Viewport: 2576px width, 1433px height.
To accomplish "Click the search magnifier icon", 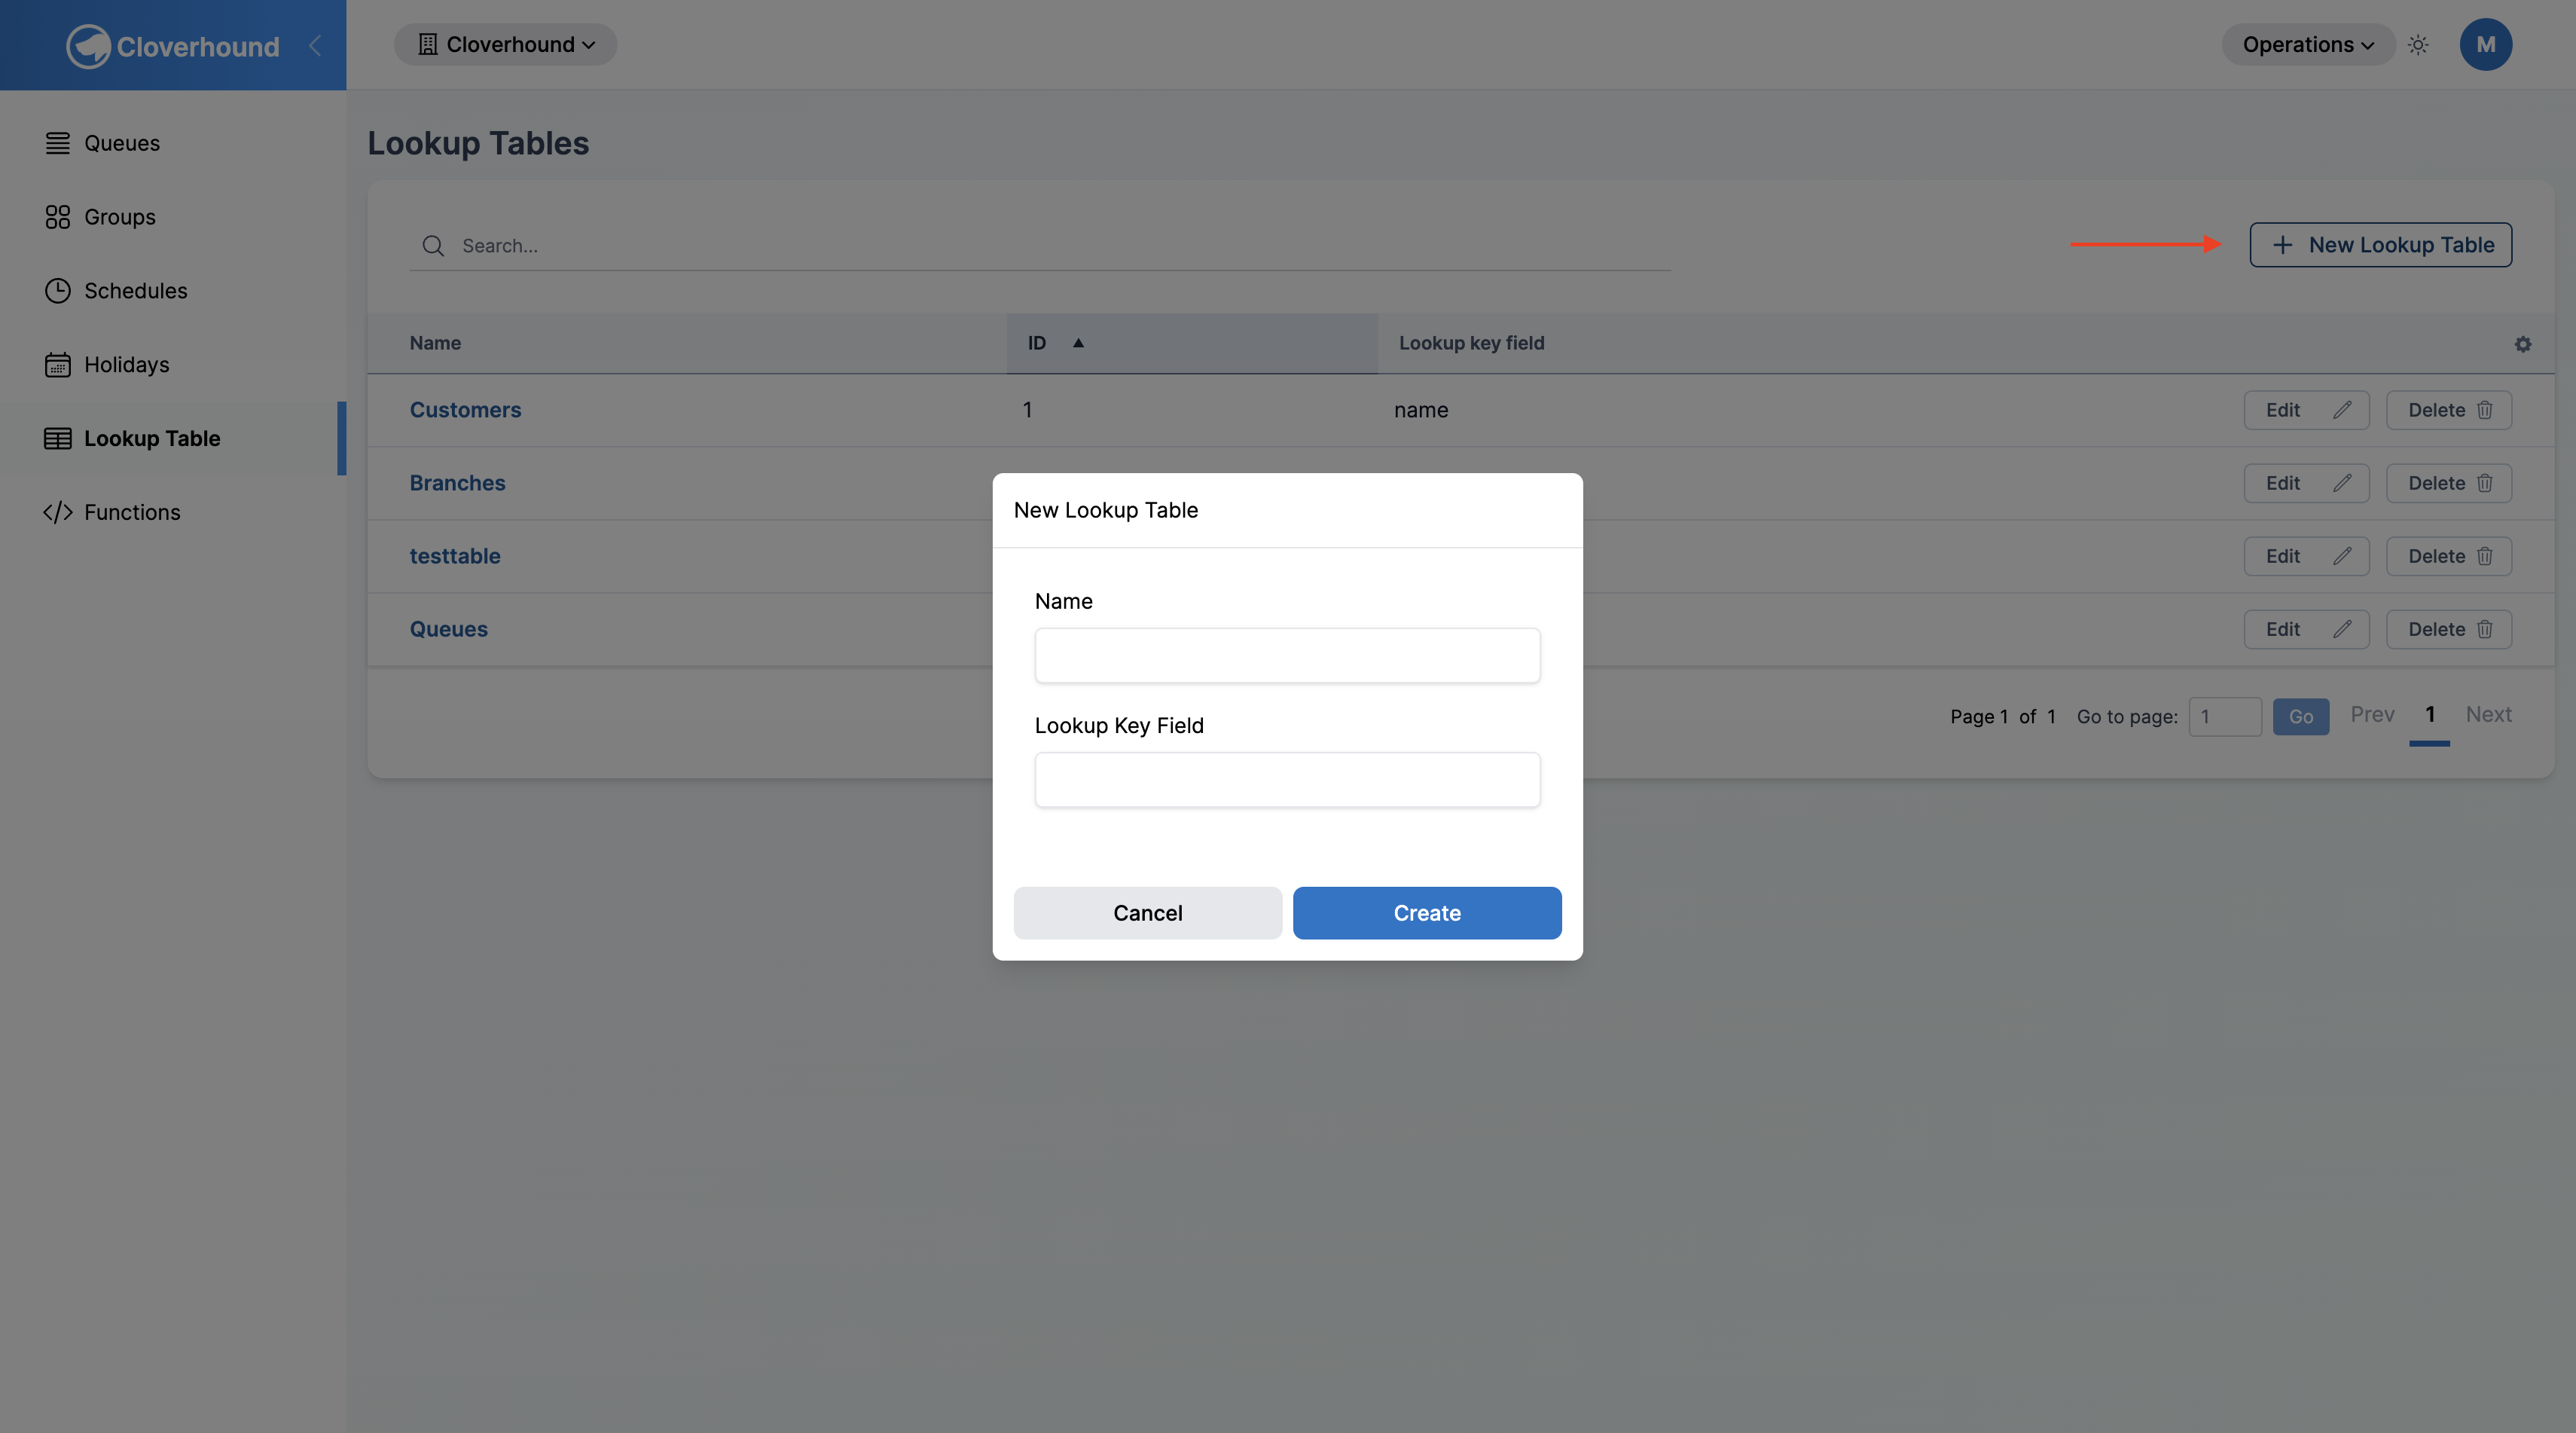I will 433,246.
